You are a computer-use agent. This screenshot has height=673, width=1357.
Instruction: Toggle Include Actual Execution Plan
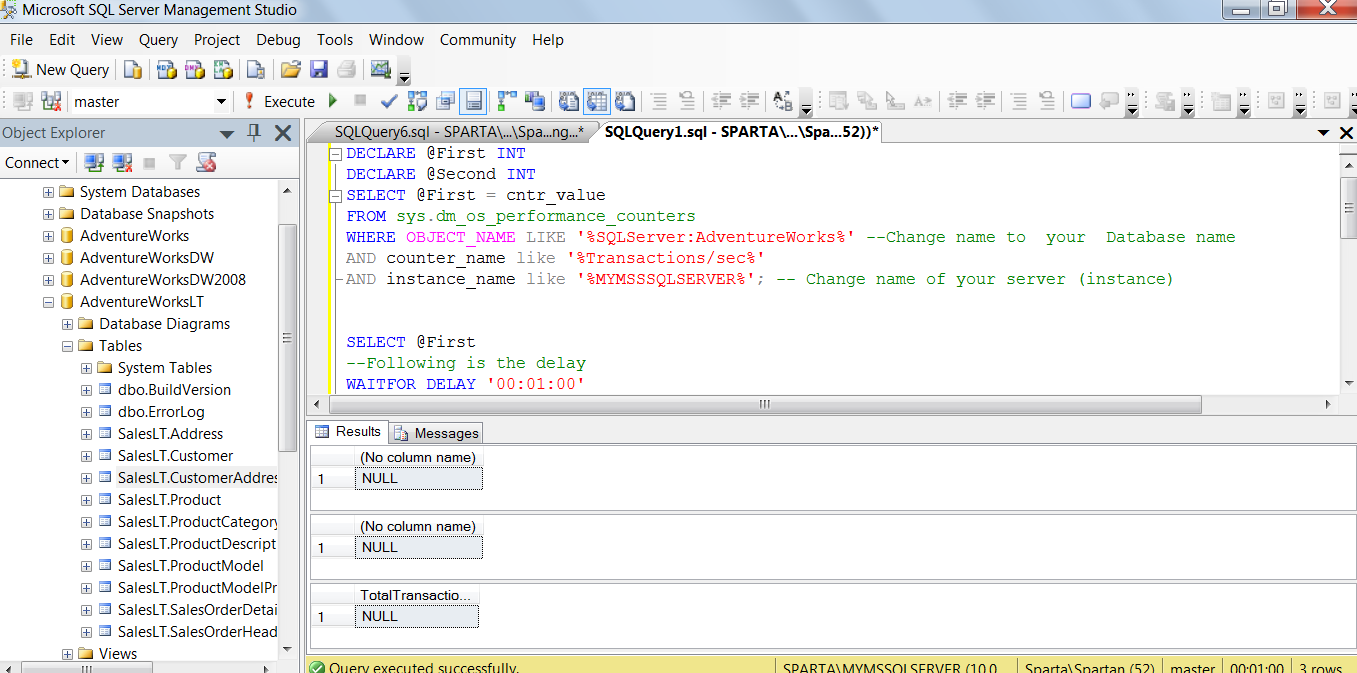[508, 101]
